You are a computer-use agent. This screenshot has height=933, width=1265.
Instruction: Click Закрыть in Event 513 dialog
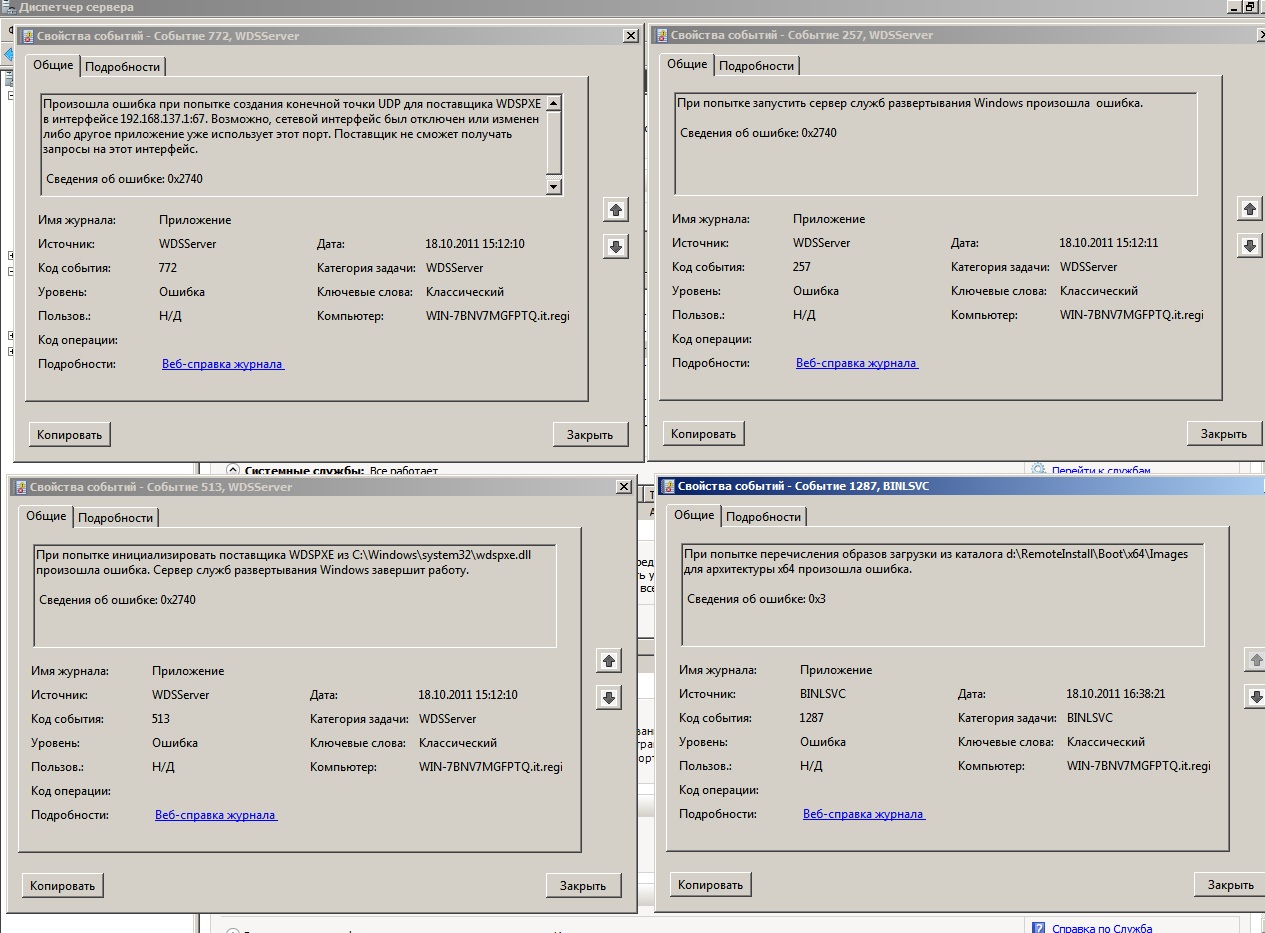583,885
